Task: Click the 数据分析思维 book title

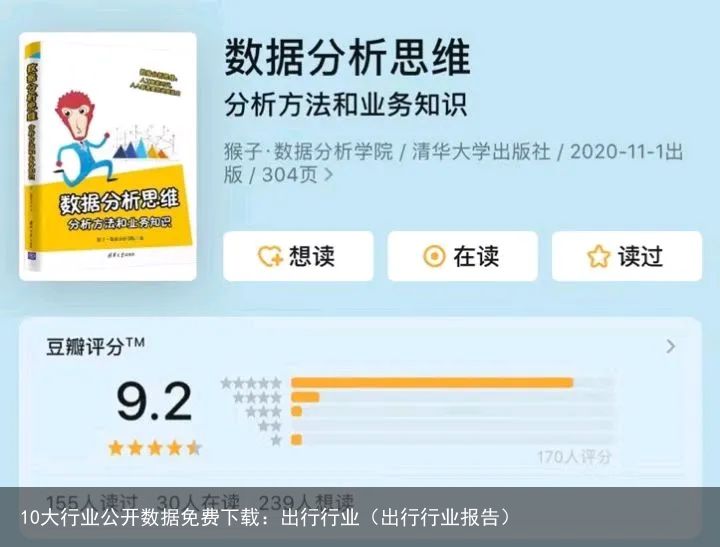Action: pos(348,58)
